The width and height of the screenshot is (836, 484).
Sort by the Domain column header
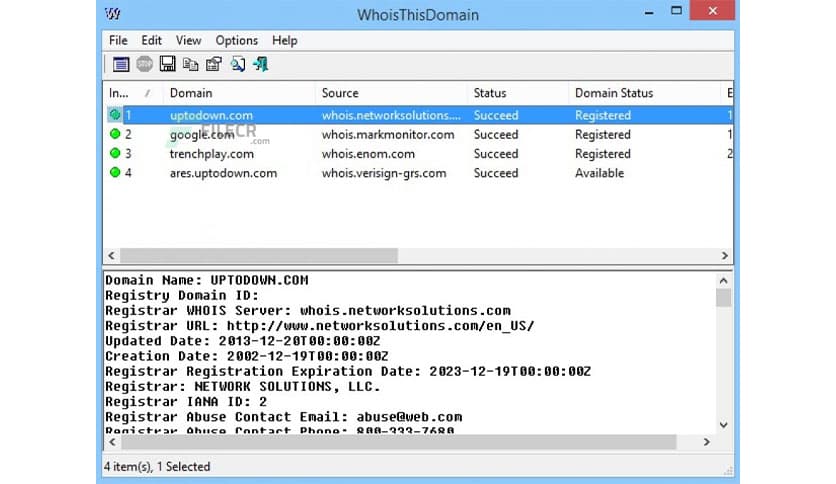tap(239, 93)
